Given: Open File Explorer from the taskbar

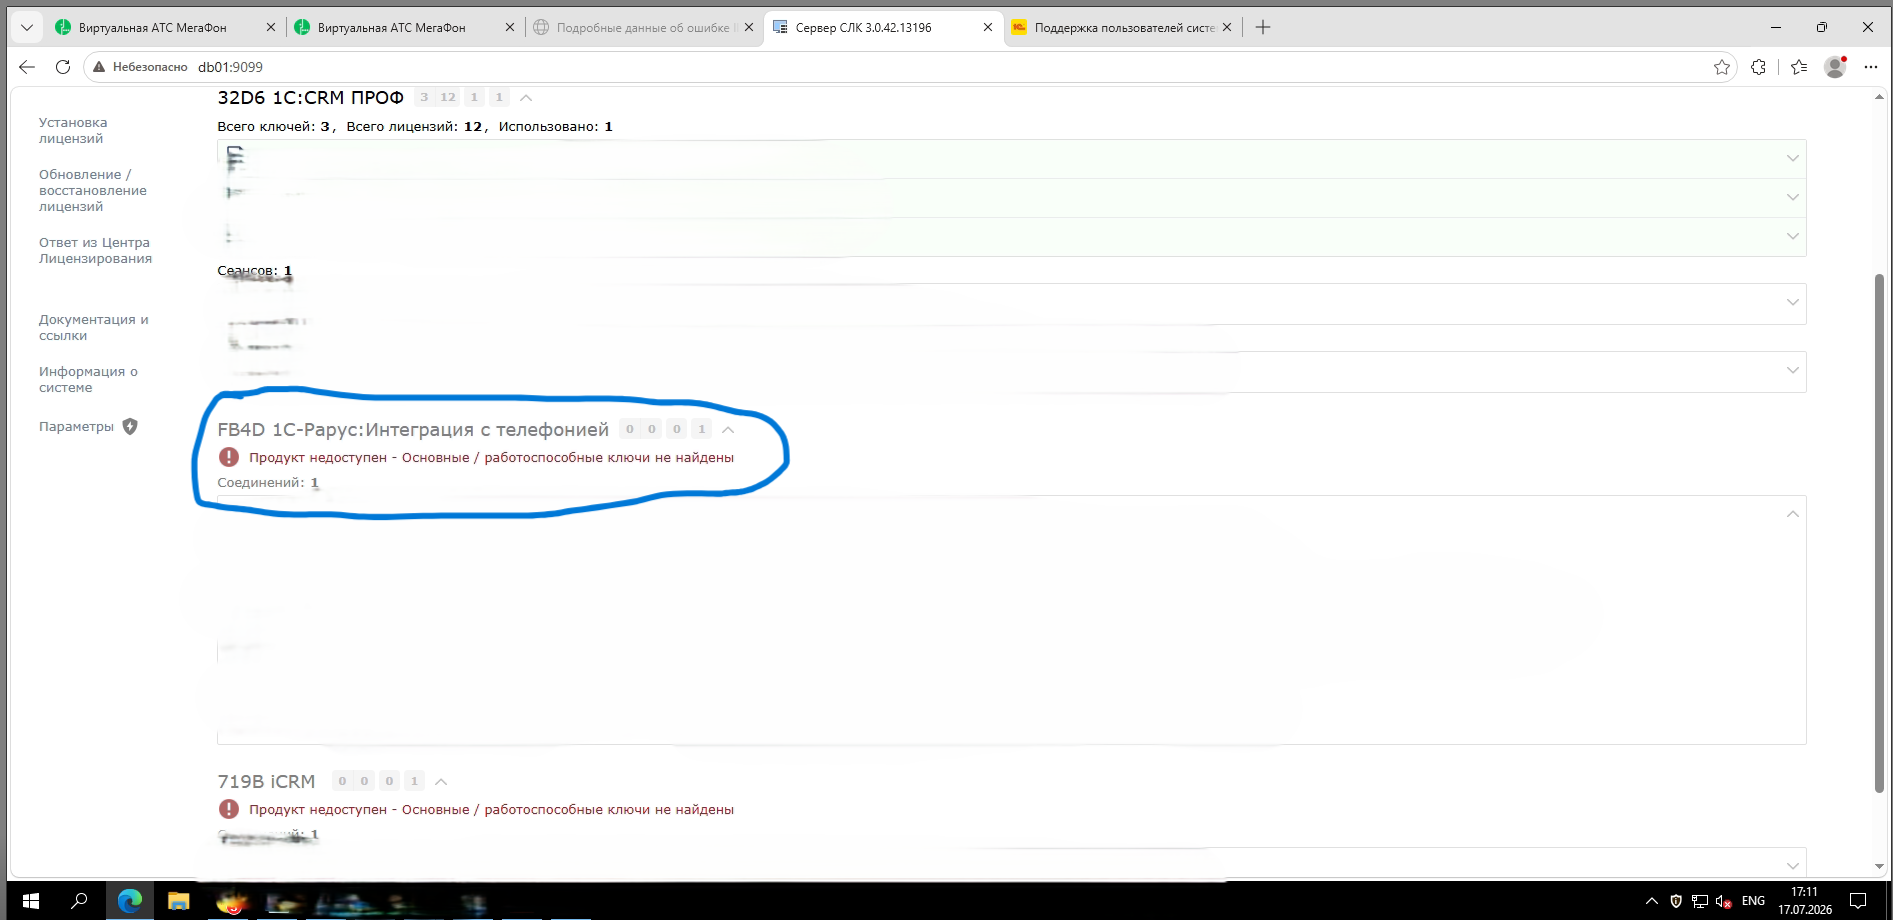Looking at the screenshot, I should 179,901.
